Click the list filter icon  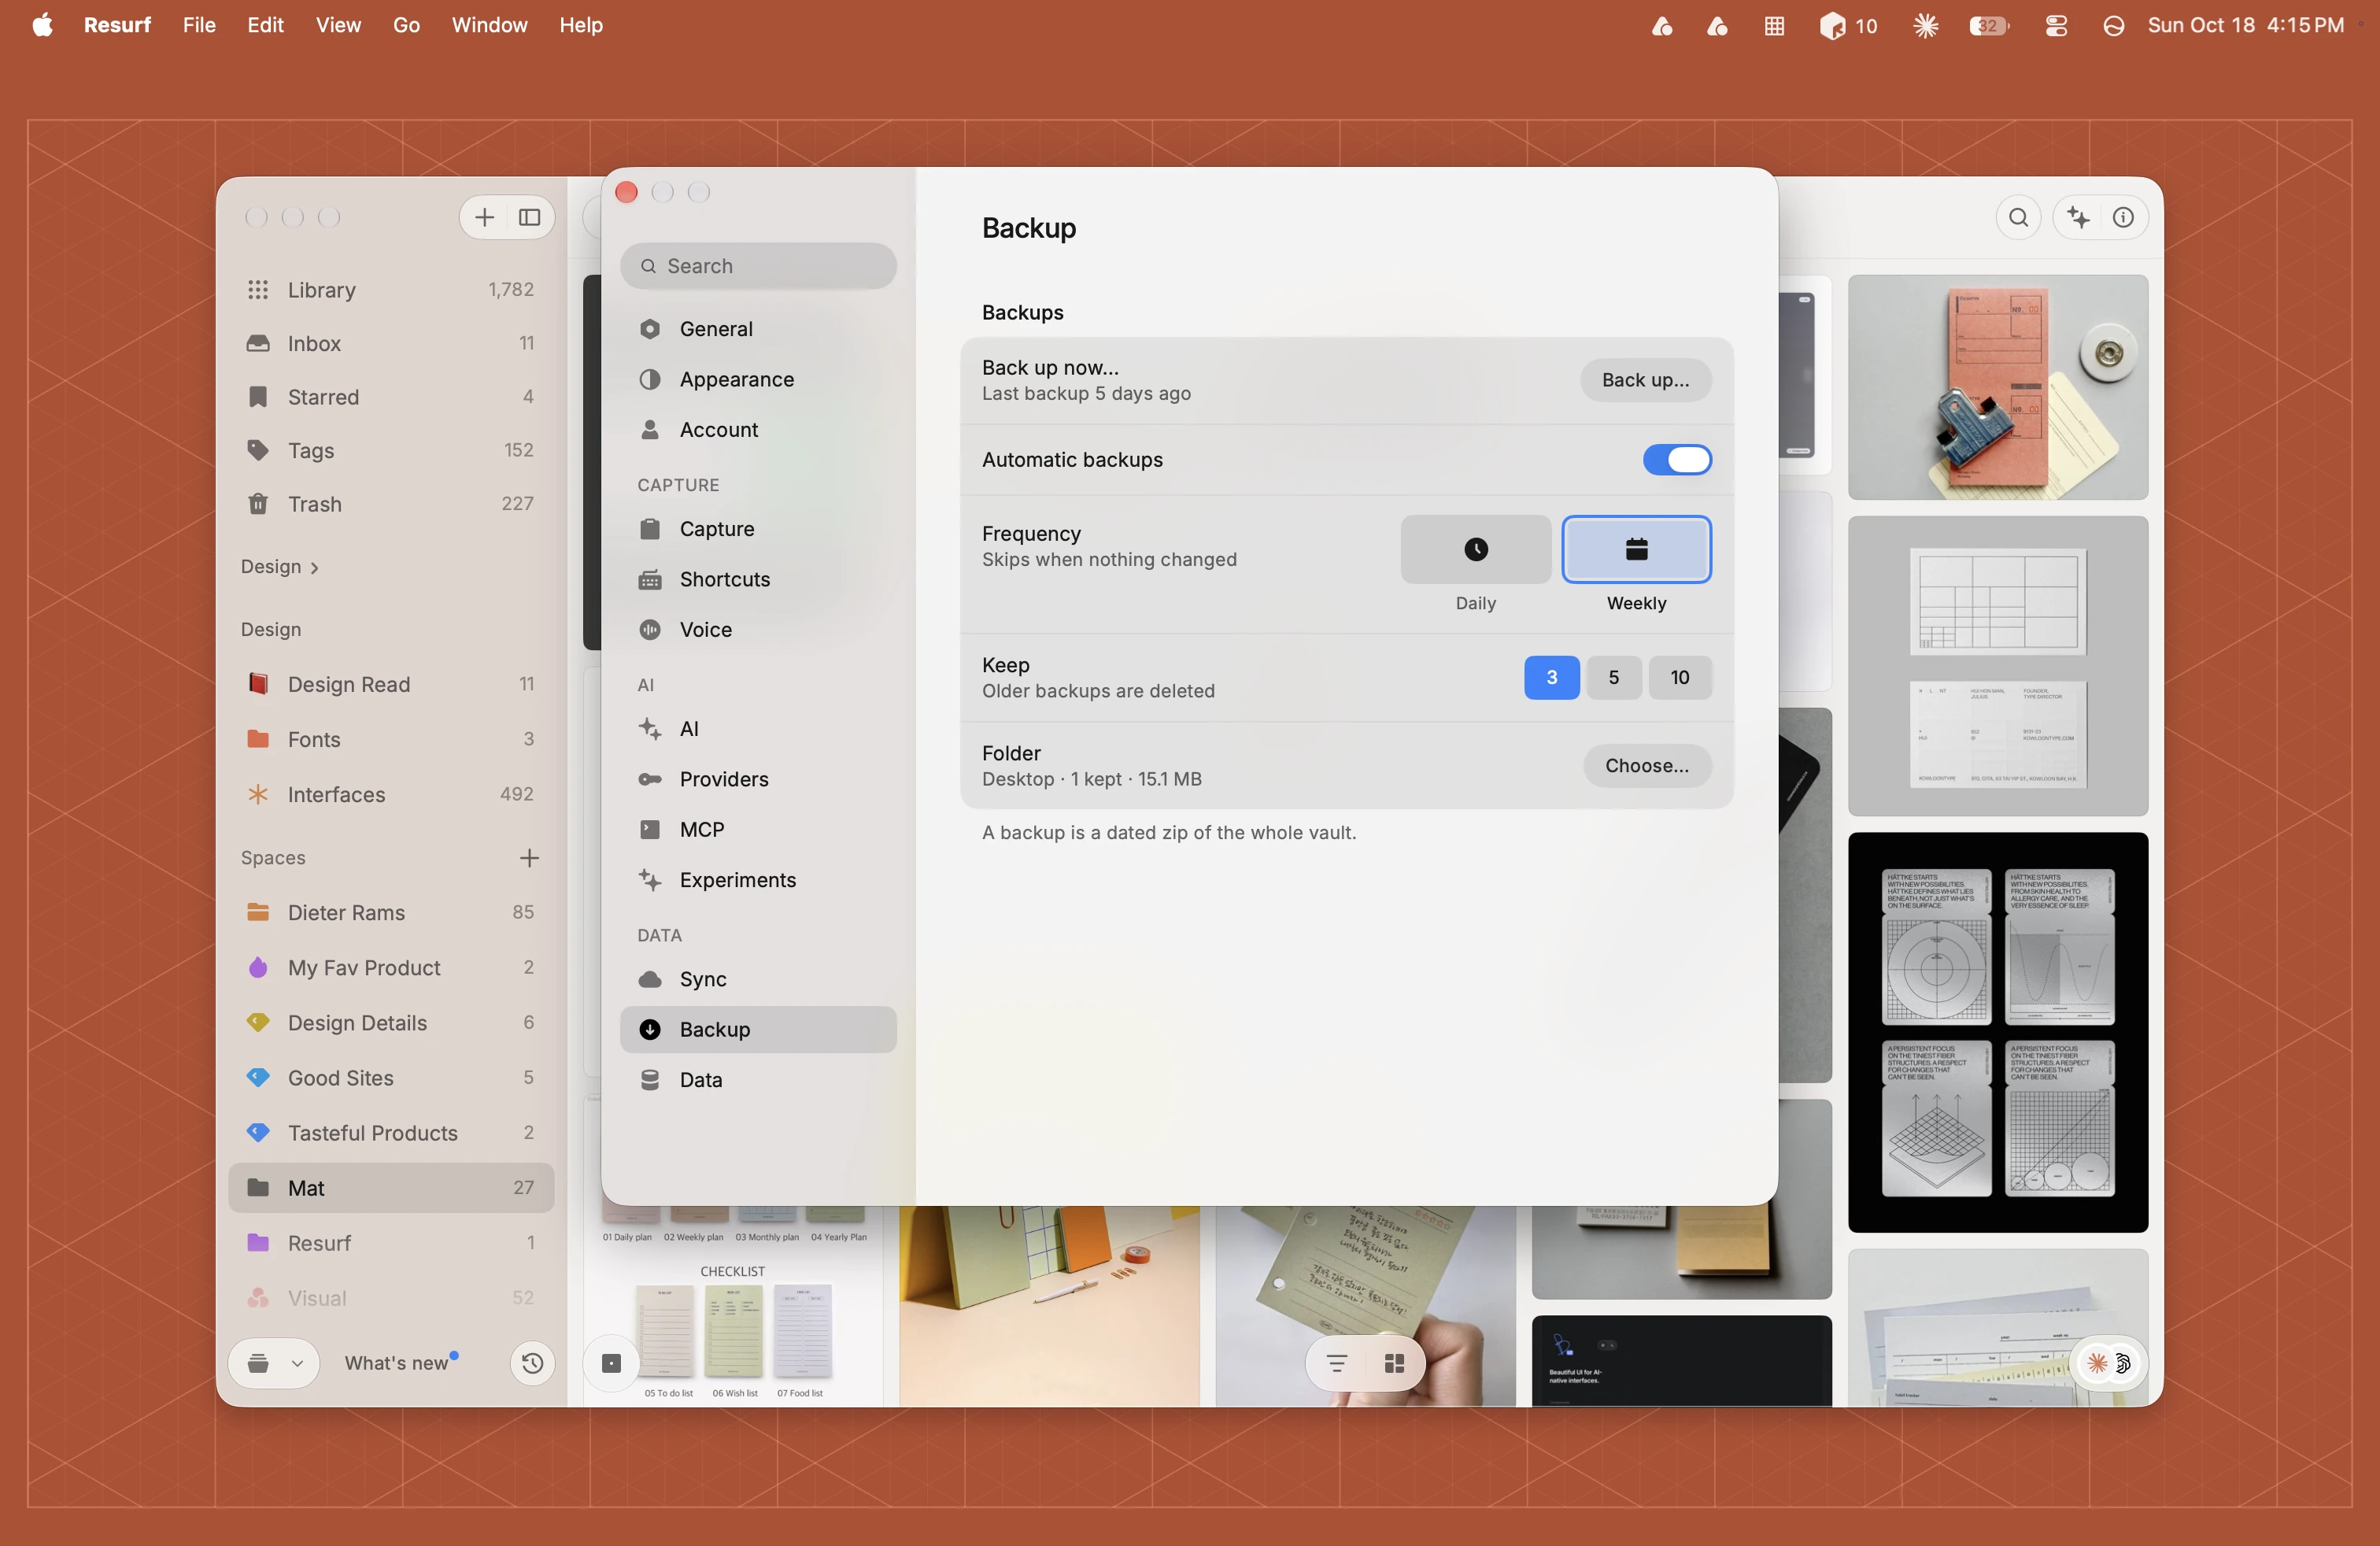click(x=1337, y=1363)
